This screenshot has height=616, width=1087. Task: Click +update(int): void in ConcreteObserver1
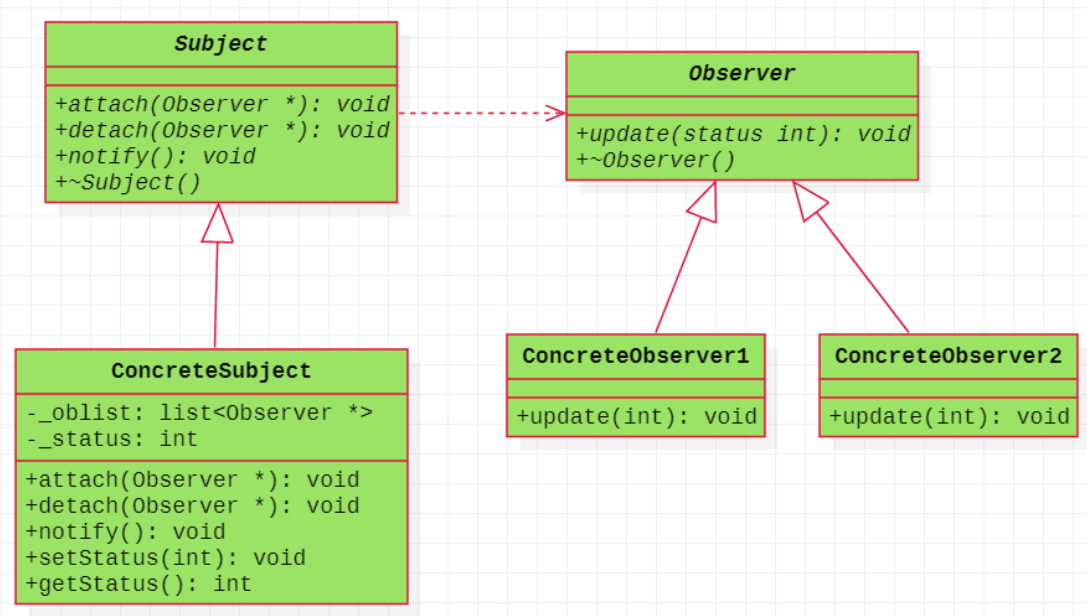[x=636, y=416]
